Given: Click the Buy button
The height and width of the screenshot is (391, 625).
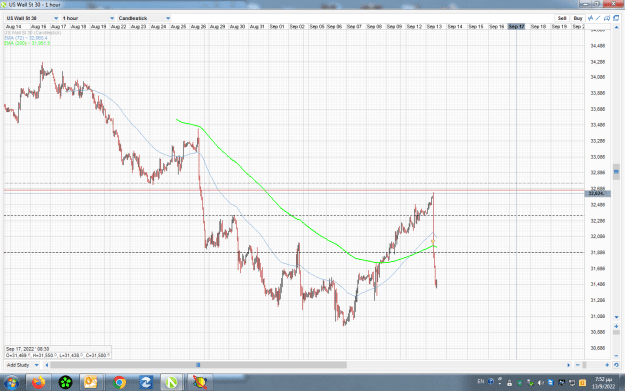Looking at the screenshot, I should point(578,18).
